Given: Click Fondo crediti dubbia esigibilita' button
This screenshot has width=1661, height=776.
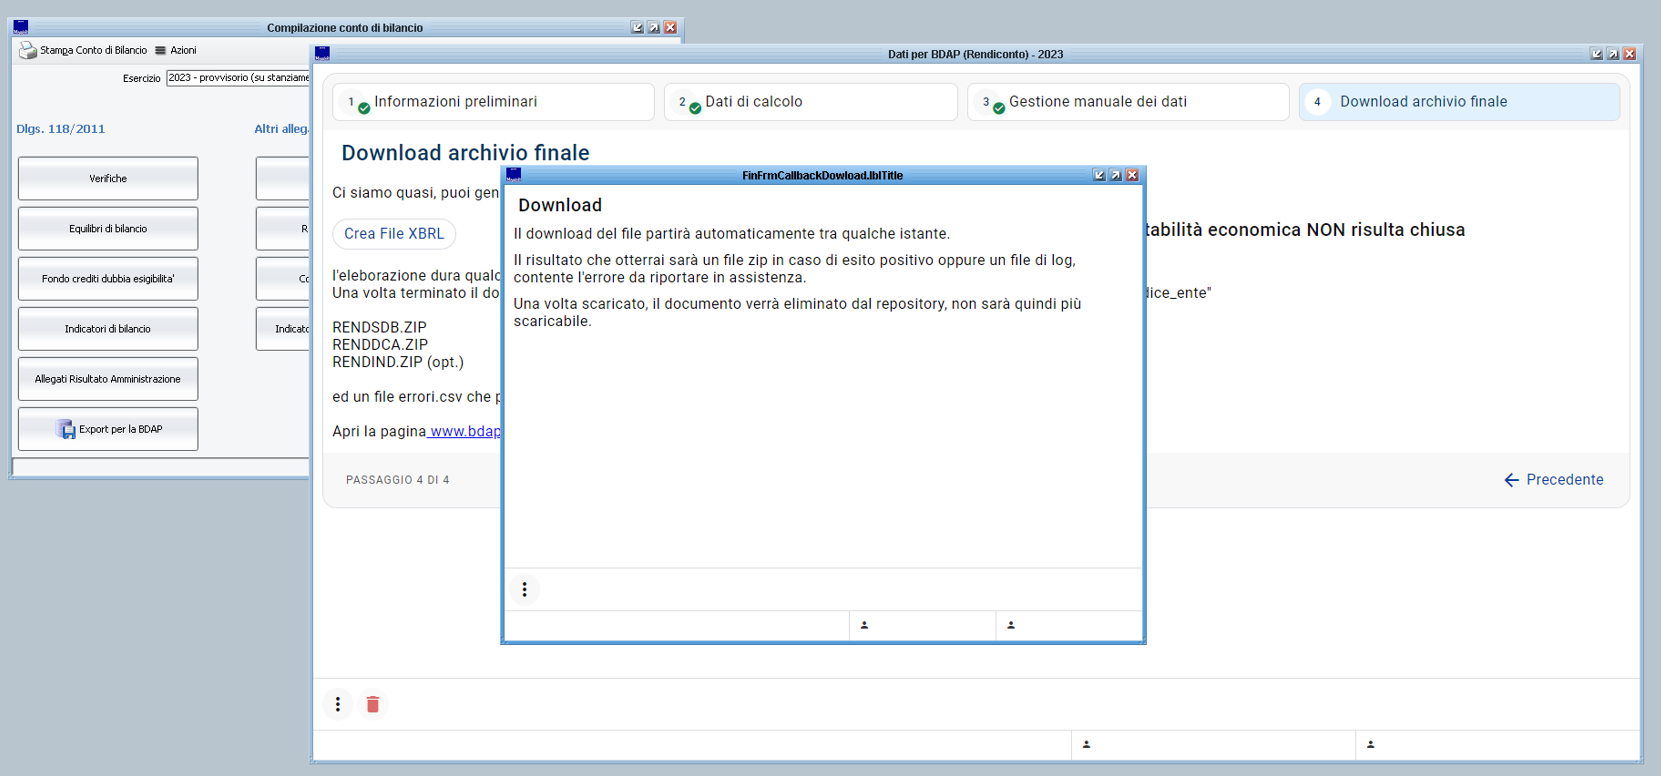Looking at the screenshot, I should (x=108, y=279).
